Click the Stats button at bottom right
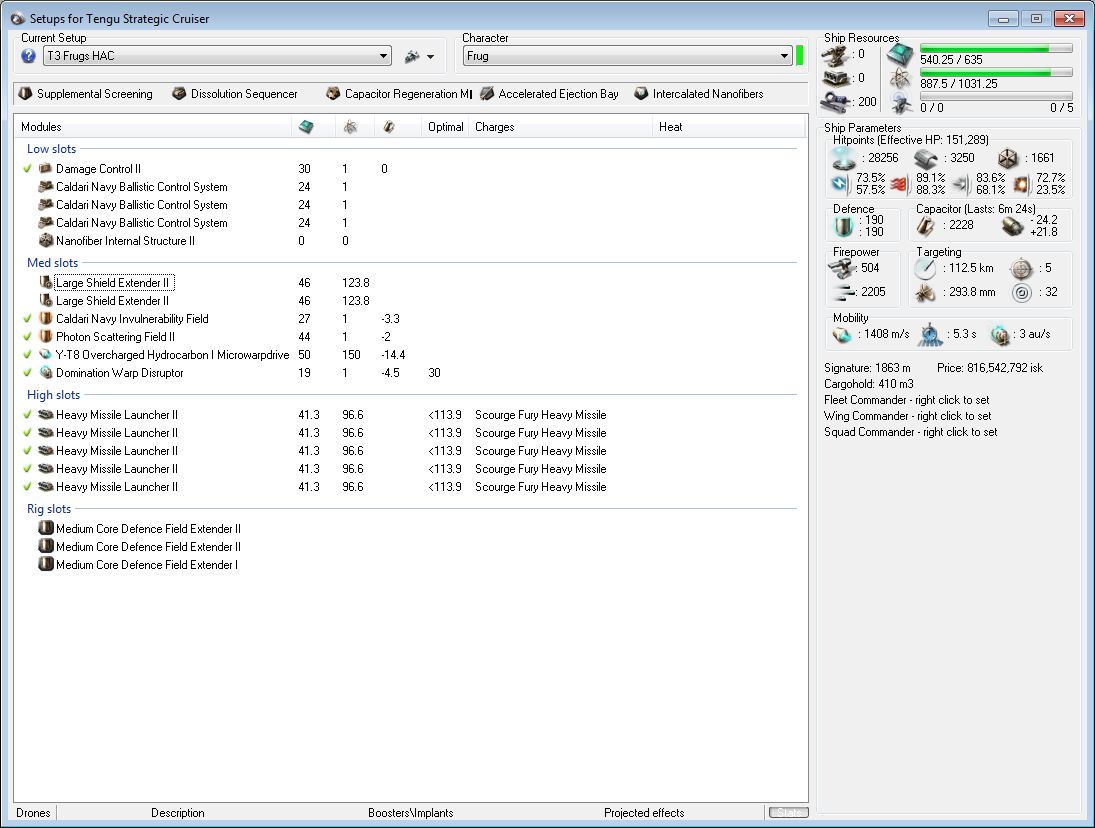This screenshot has height=828, width=1095. click(788, 813)
